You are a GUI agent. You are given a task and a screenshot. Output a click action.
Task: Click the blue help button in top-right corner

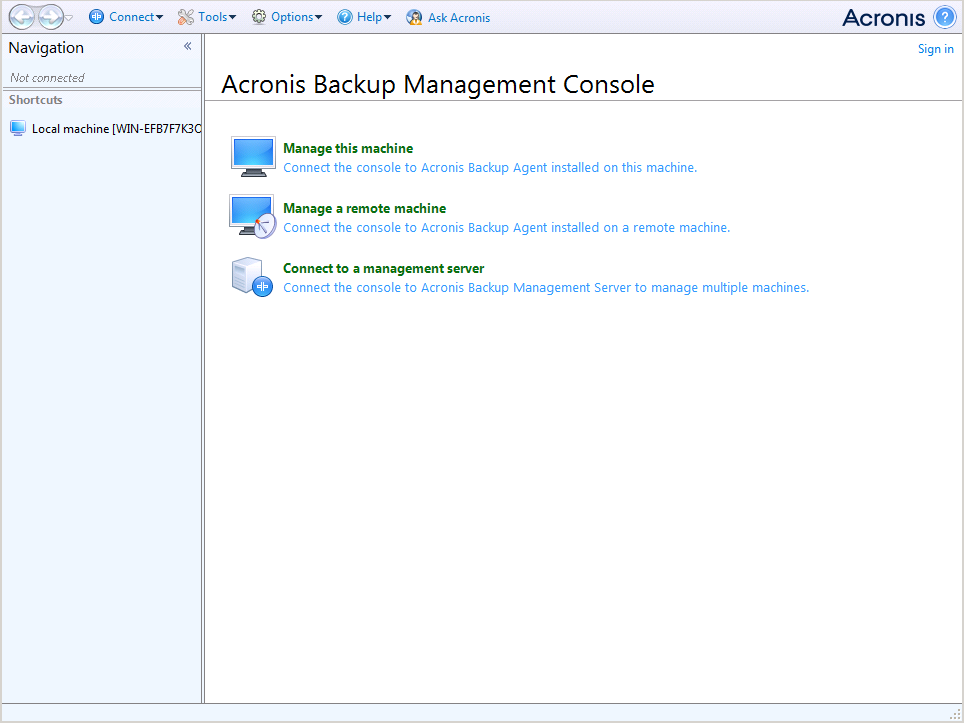[x=944, y=17]
